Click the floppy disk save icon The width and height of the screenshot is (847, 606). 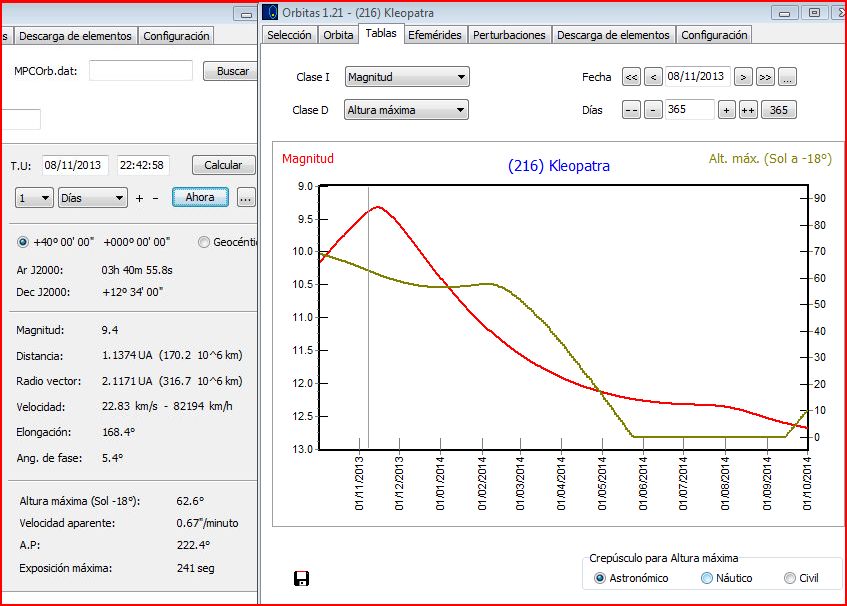tap(300, 578)
